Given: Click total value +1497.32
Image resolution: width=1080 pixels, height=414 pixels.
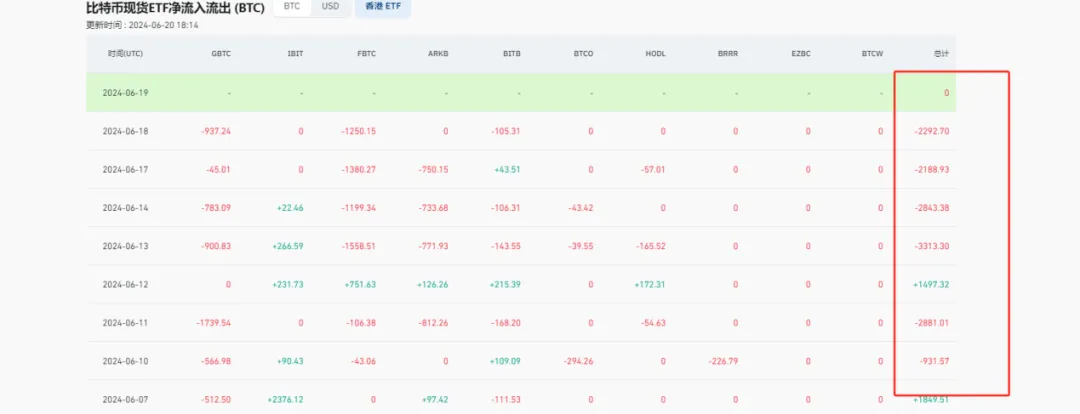Looking at the screenshot, I should pos(932,284).
